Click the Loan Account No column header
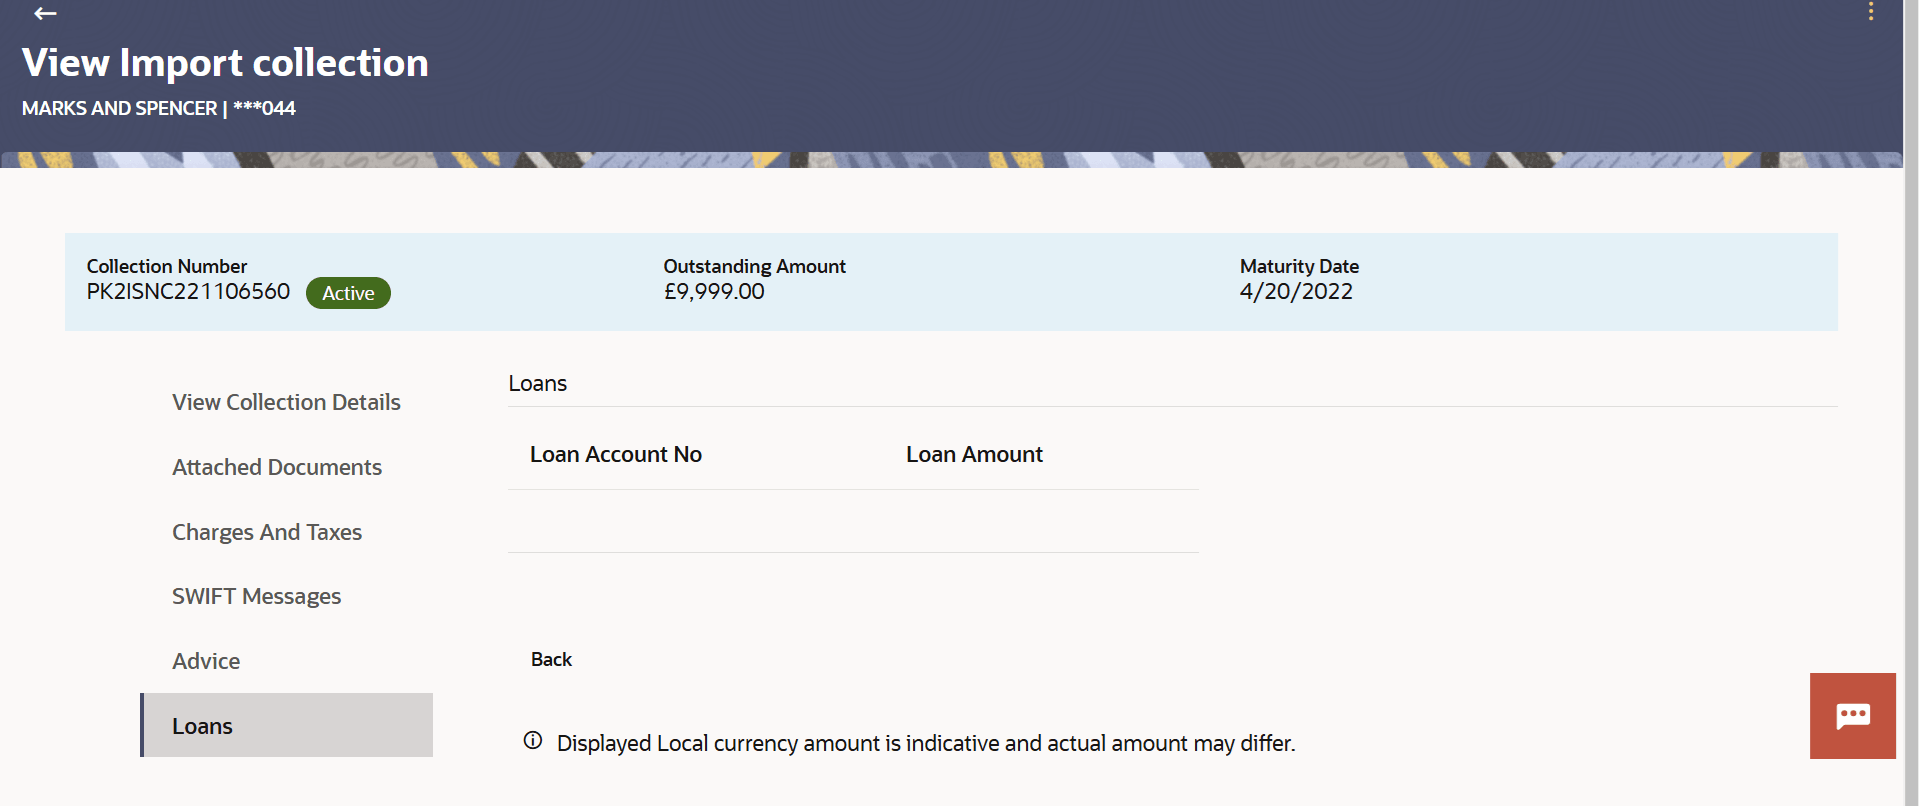 pyautogui.click(x=616, y=454)
